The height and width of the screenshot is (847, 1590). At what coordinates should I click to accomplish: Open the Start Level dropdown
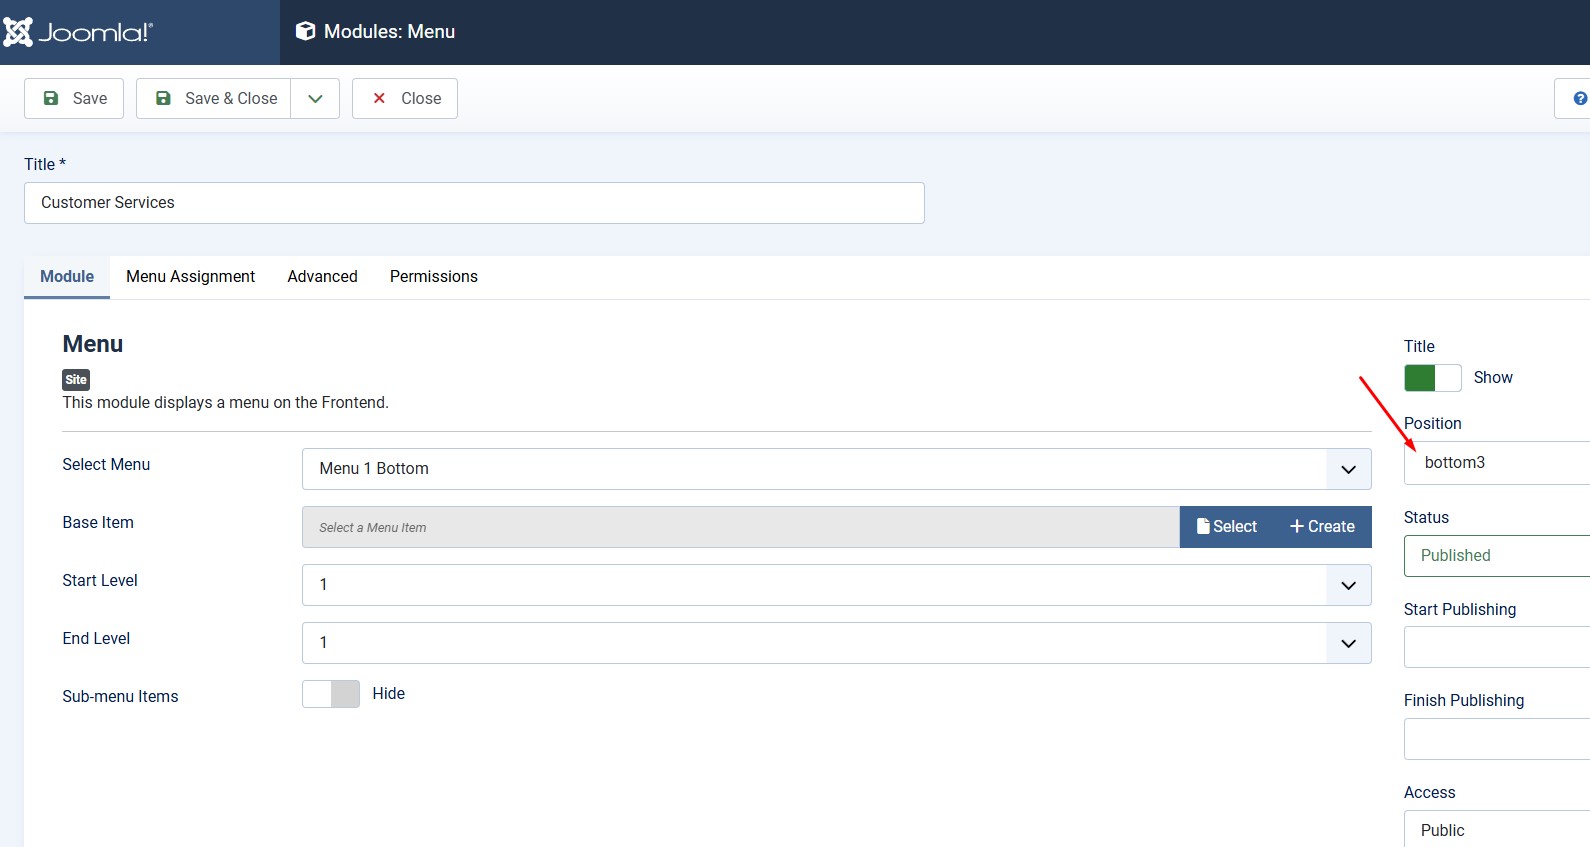[836, 585]
